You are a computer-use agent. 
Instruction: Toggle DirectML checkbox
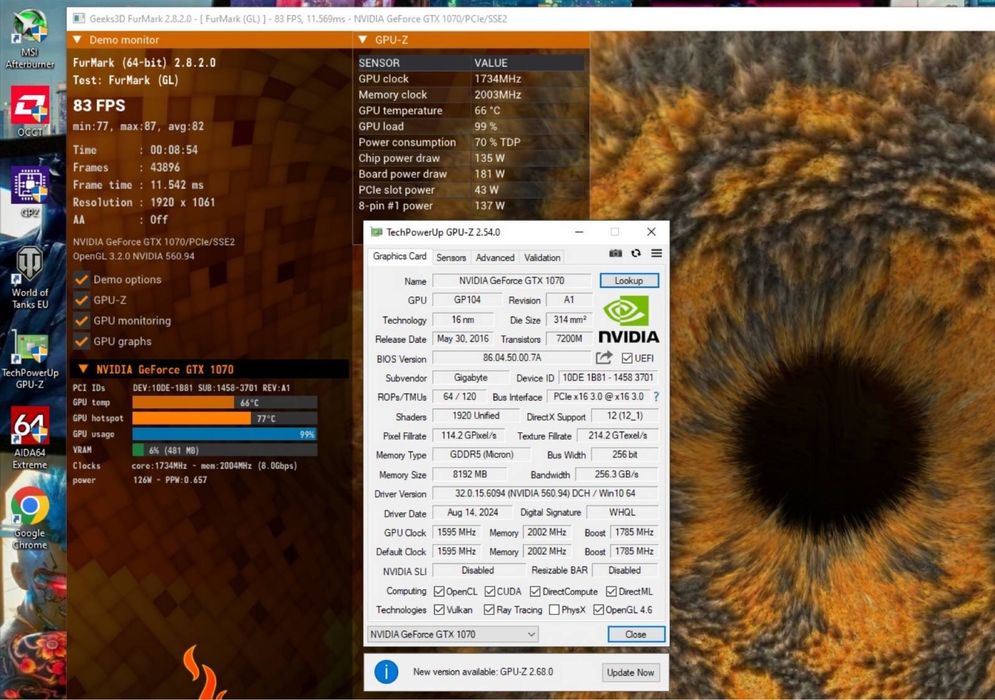pos(611,591)
